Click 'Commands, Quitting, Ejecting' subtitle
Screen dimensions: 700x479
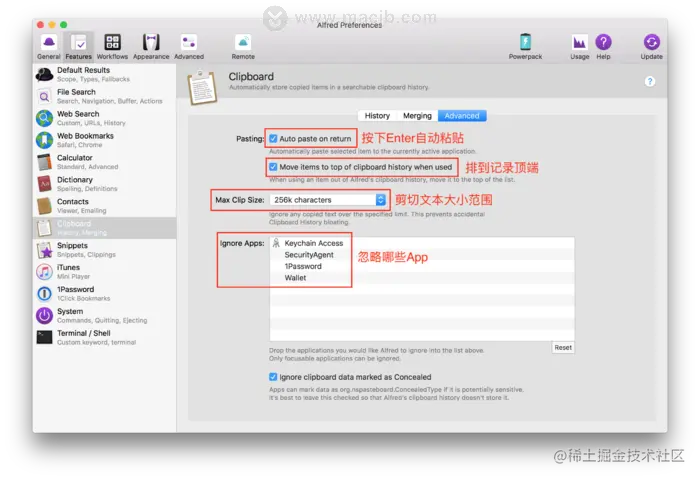click(102, 321)
